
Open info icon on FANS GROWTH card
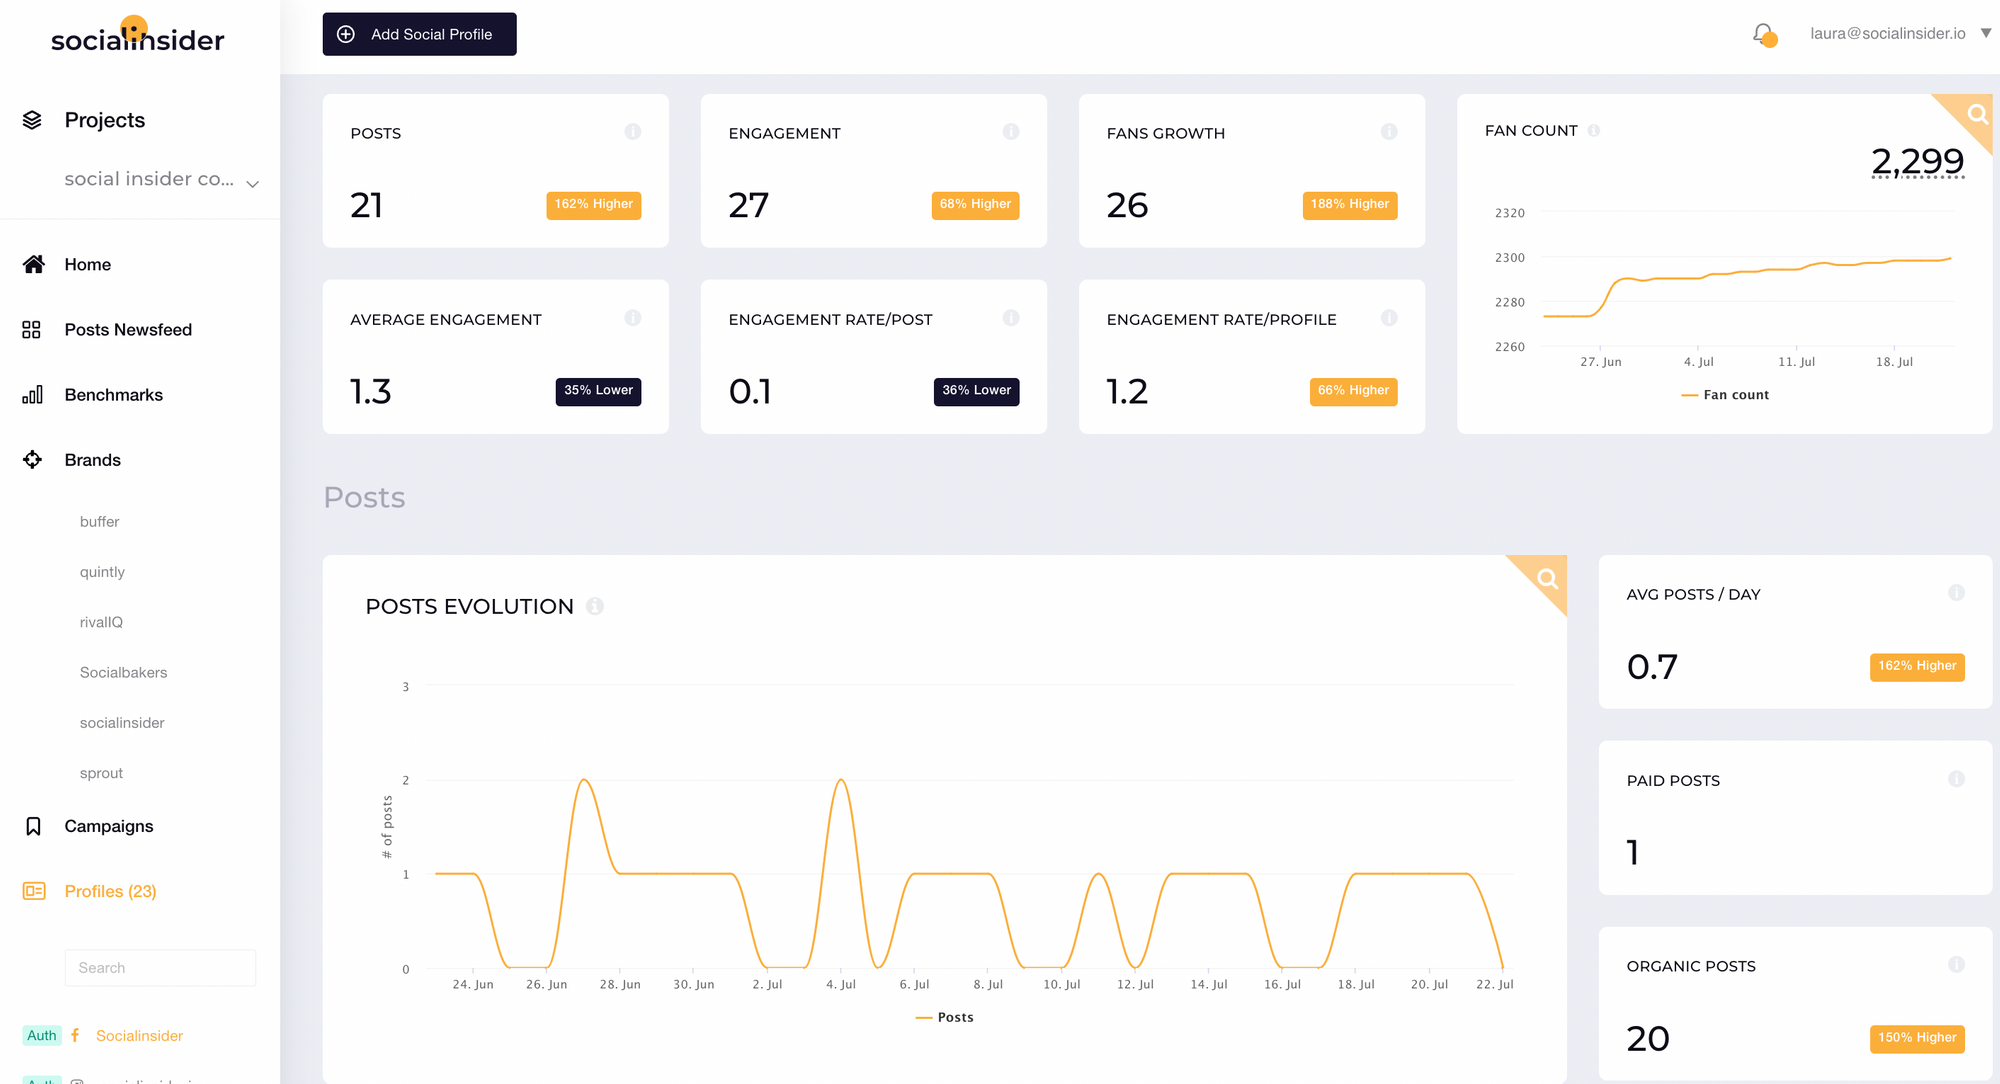click(x=1389, y=132)
